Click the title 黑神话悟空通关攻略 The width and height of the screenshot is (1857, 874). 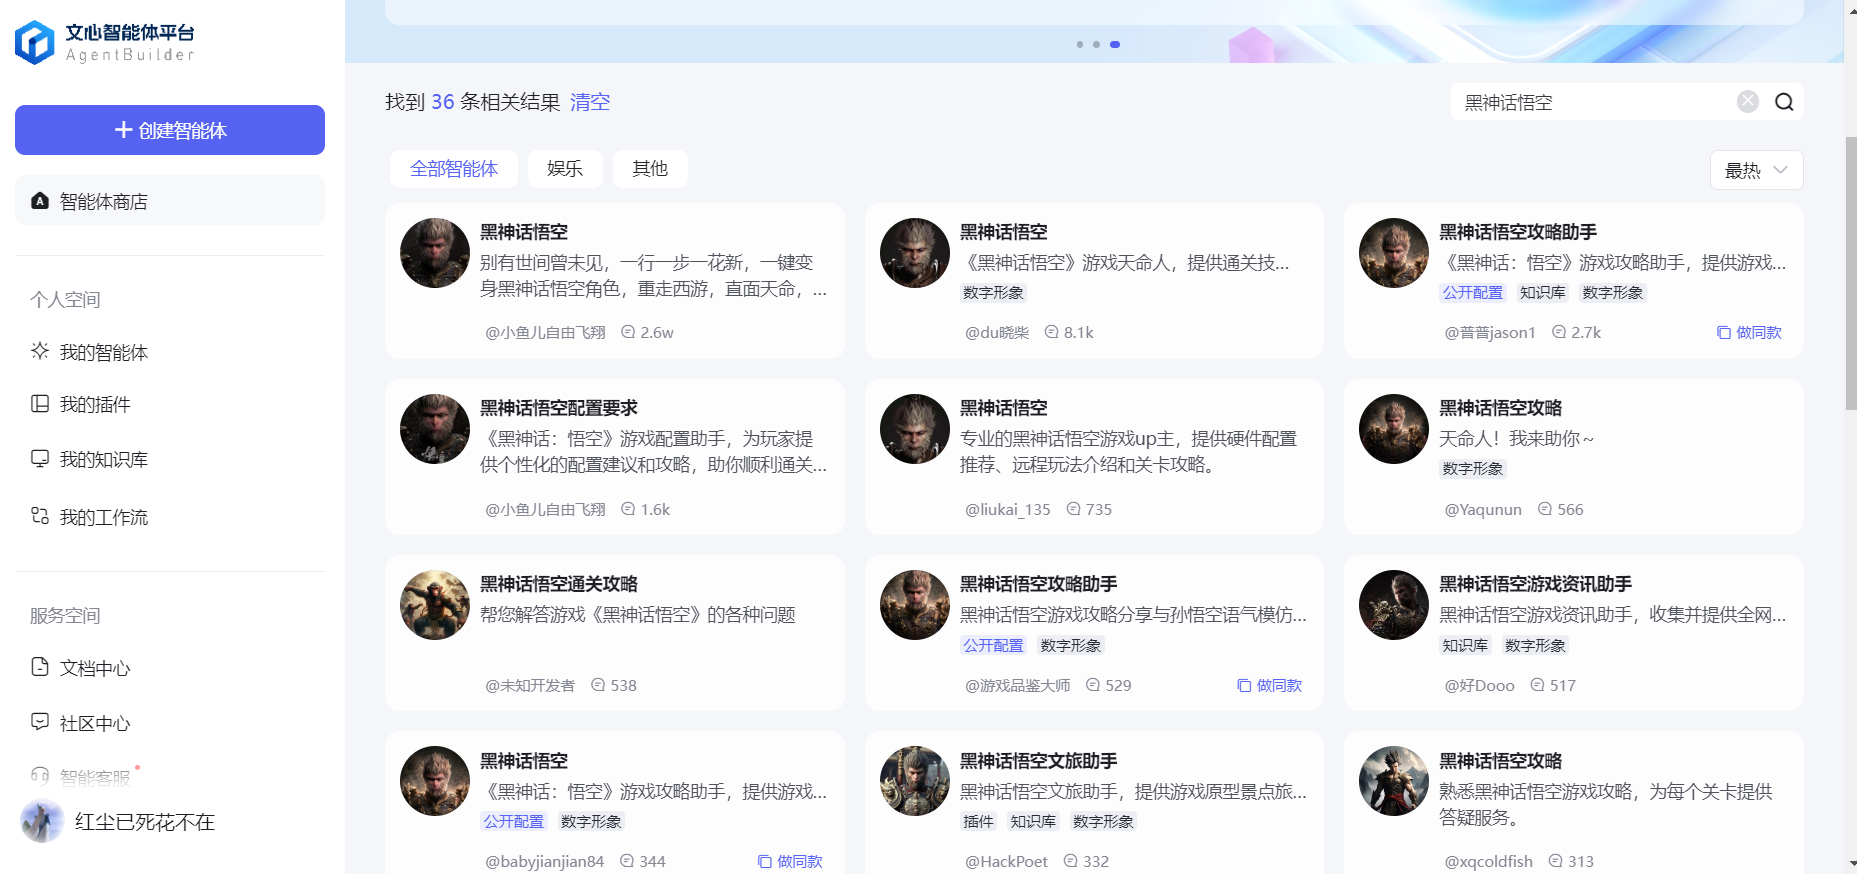point(559,584)
